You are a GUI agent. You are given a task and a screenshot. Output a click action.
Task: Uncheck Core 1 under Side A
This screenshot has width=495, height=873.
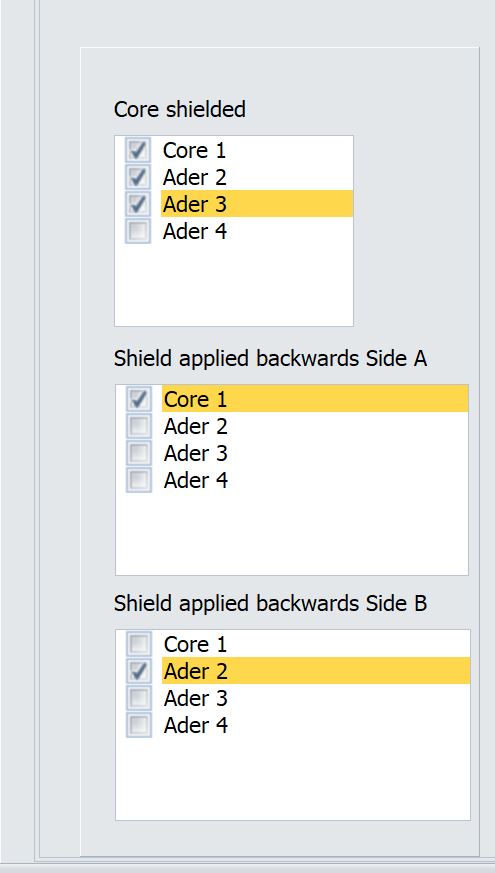click(139, 399)
